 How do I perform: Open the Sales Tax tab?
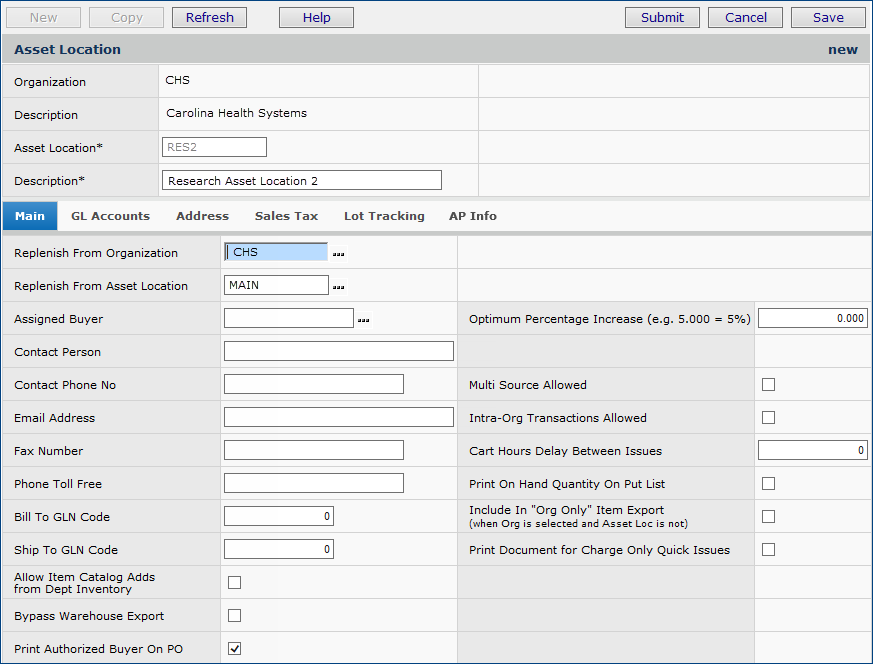tap(286, 216)
